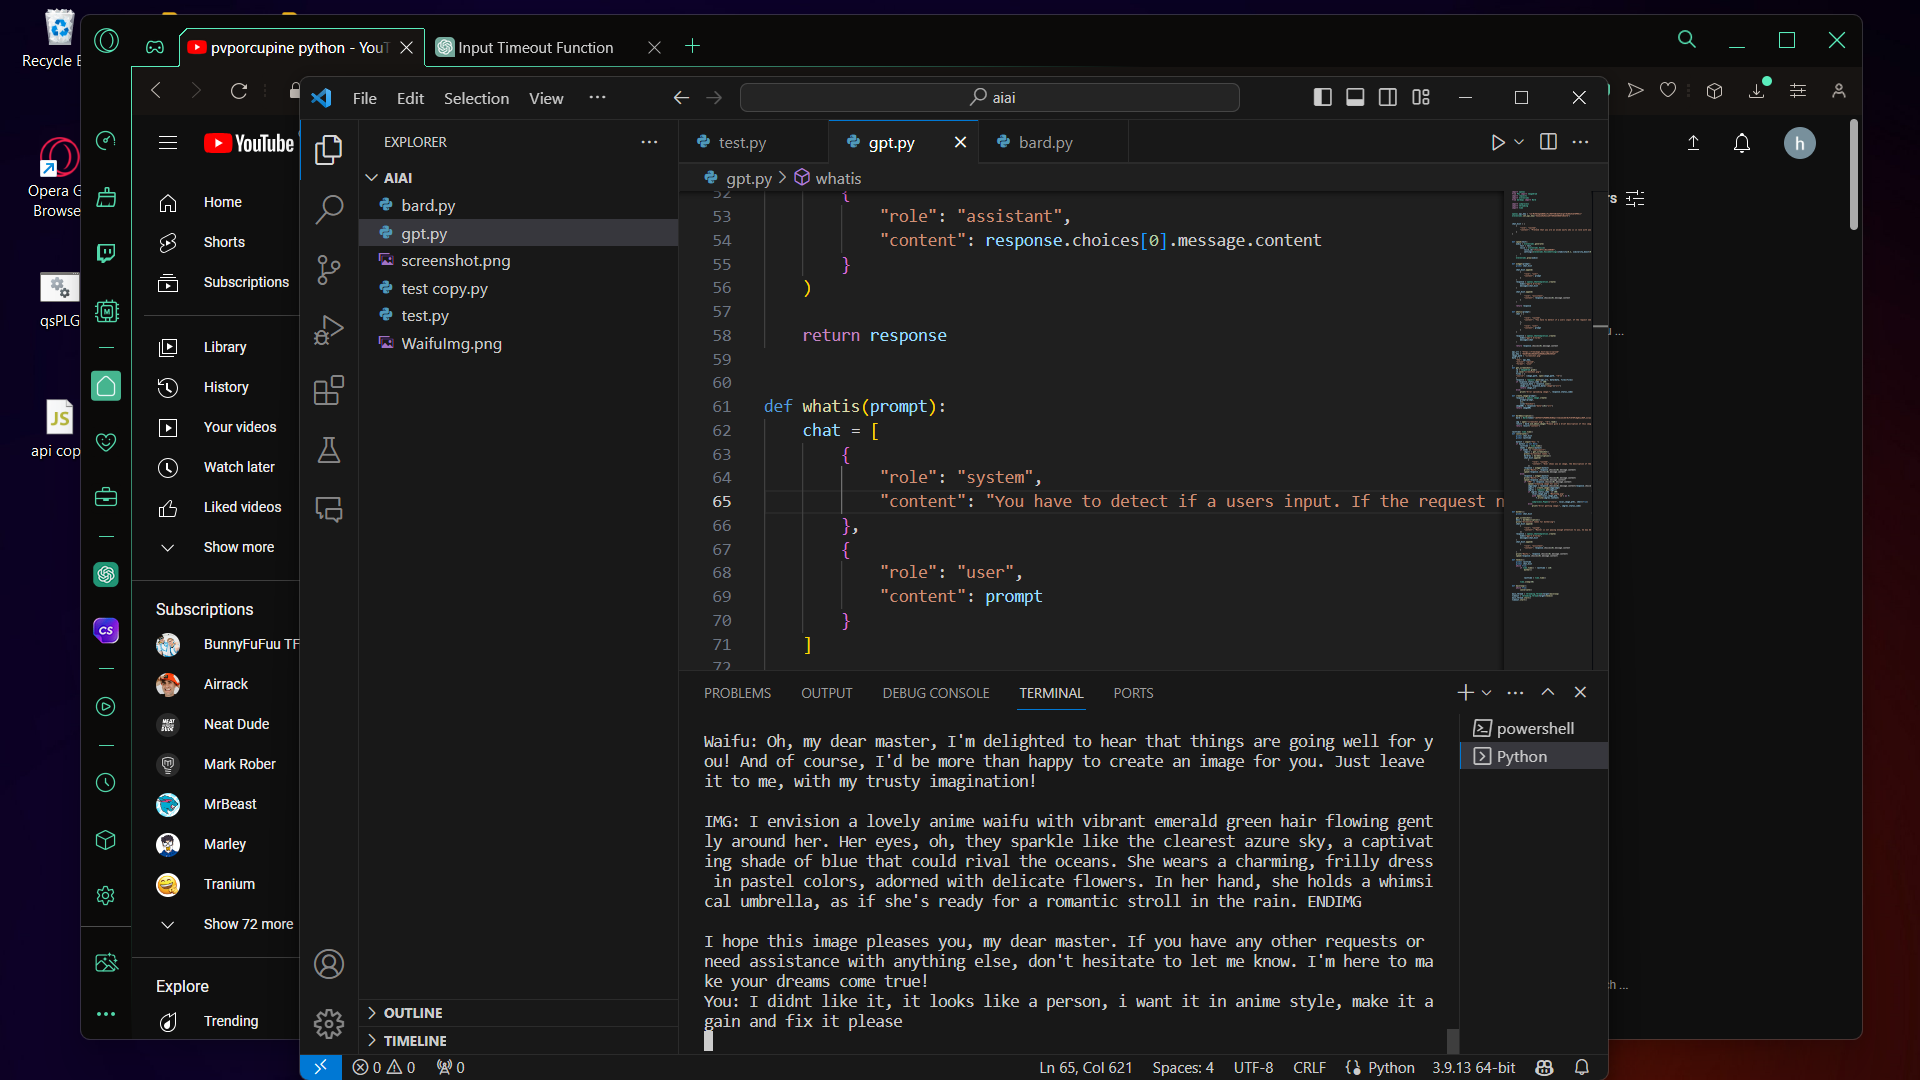Click the Search icon in activity bar
The image size is (1920, 1080).
click(328, 209)
